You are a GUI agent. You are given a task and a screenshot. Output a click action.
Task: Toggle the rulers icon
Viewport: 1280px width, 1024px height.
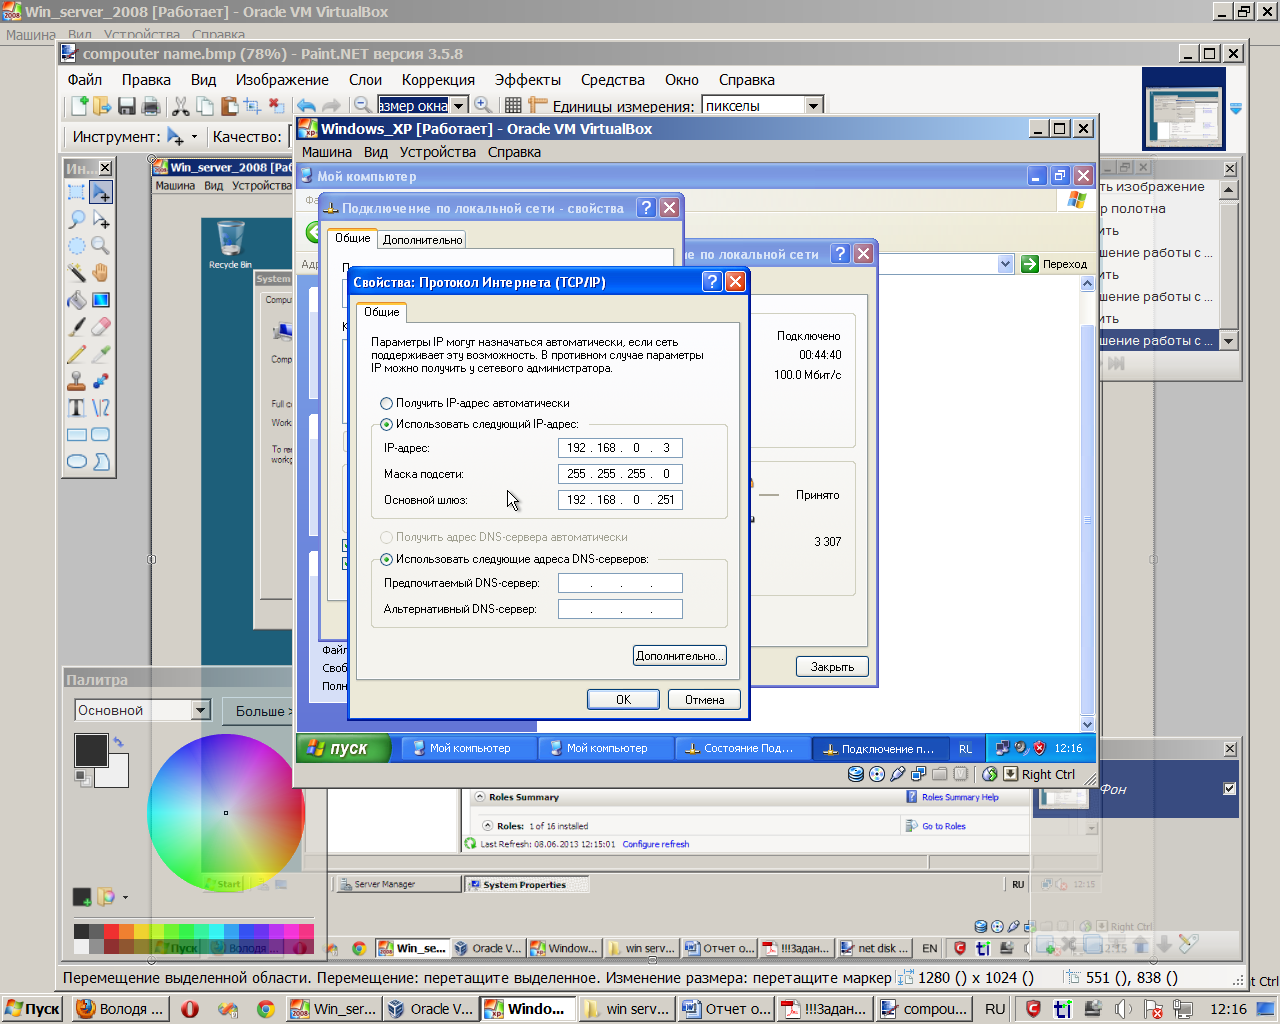coord(538,105)
